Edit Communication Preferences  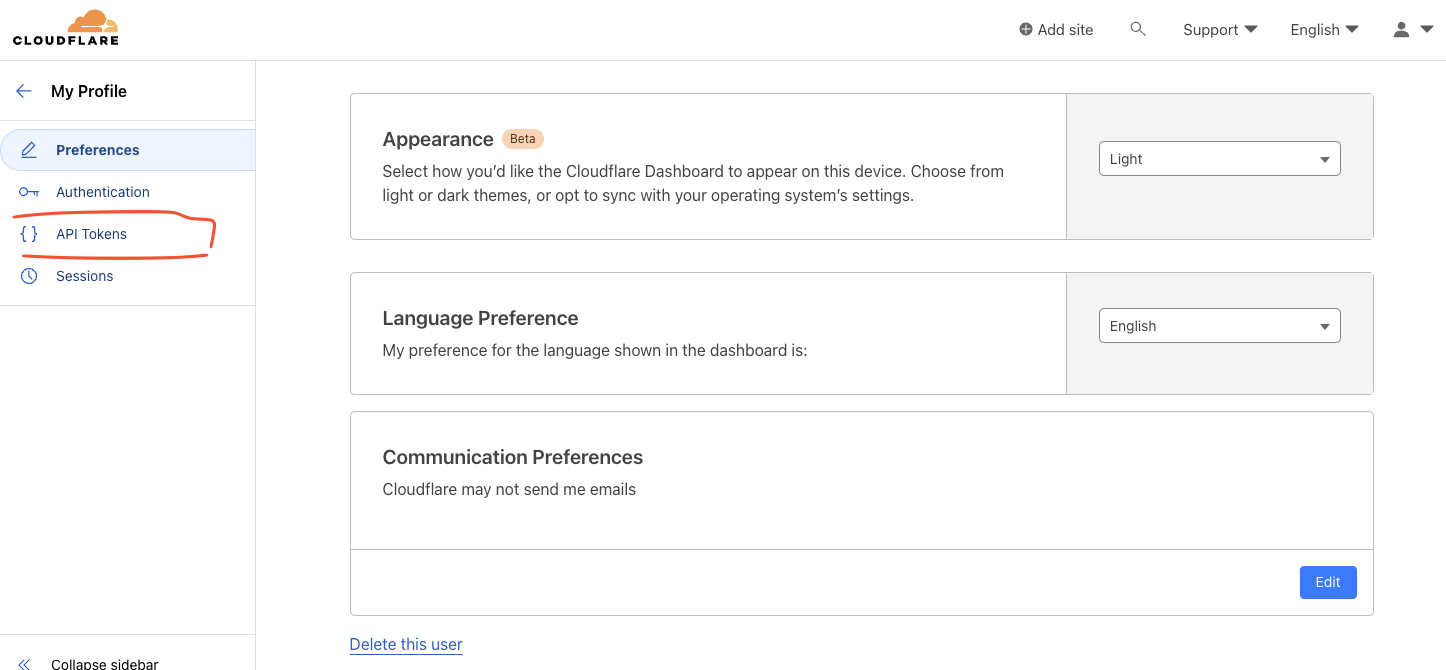[x=1327, y=582]
